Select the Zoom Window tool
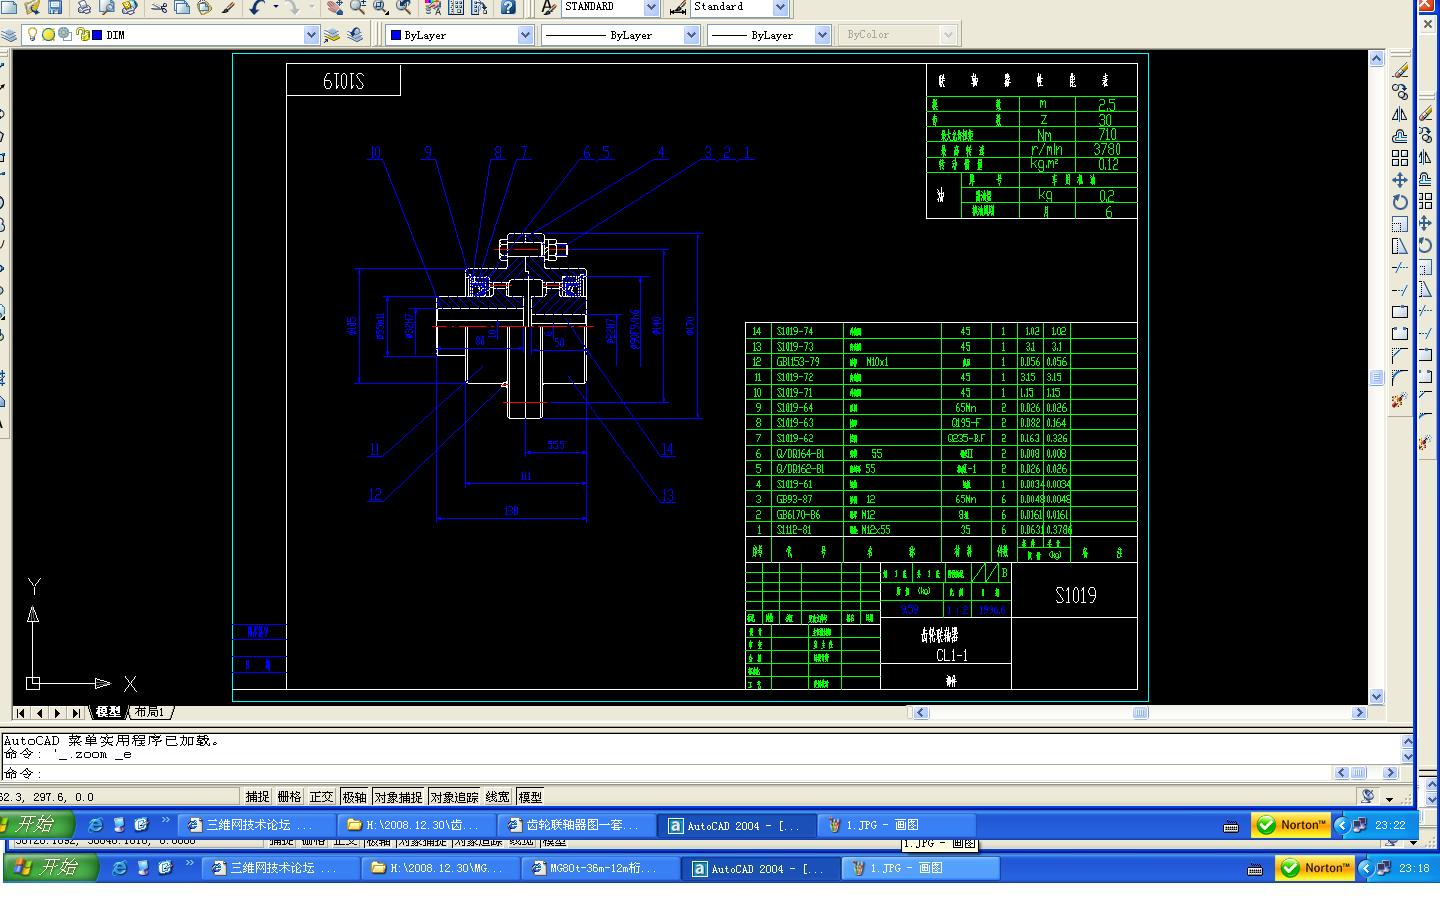 [x=381, y=7]
